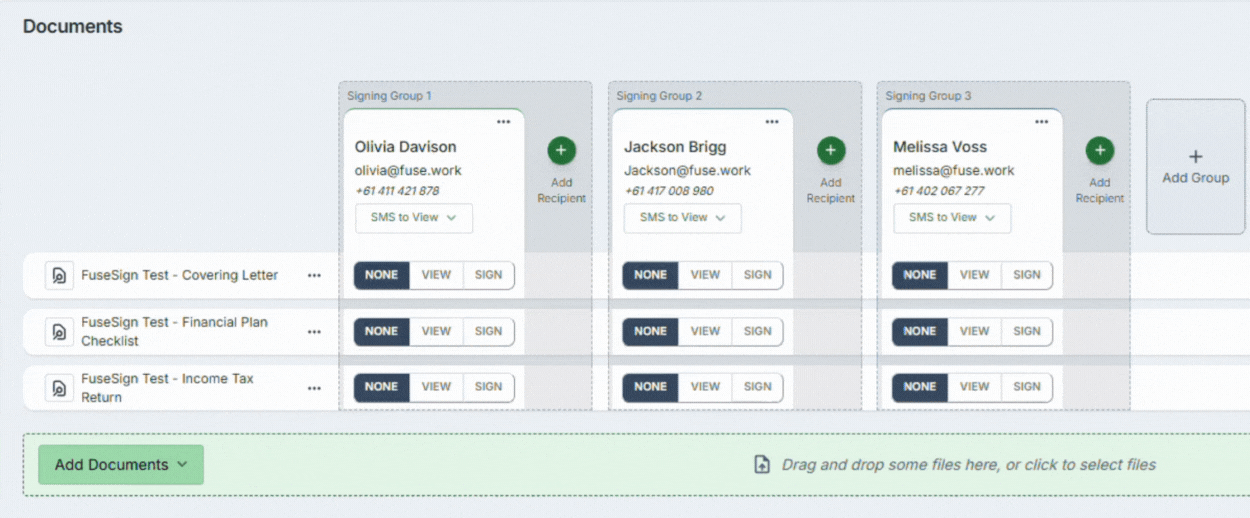The image size is (1250, 518).
Task: Set Covering Letter to SIGN for Olivia Davison
Action: pos(488,275)
